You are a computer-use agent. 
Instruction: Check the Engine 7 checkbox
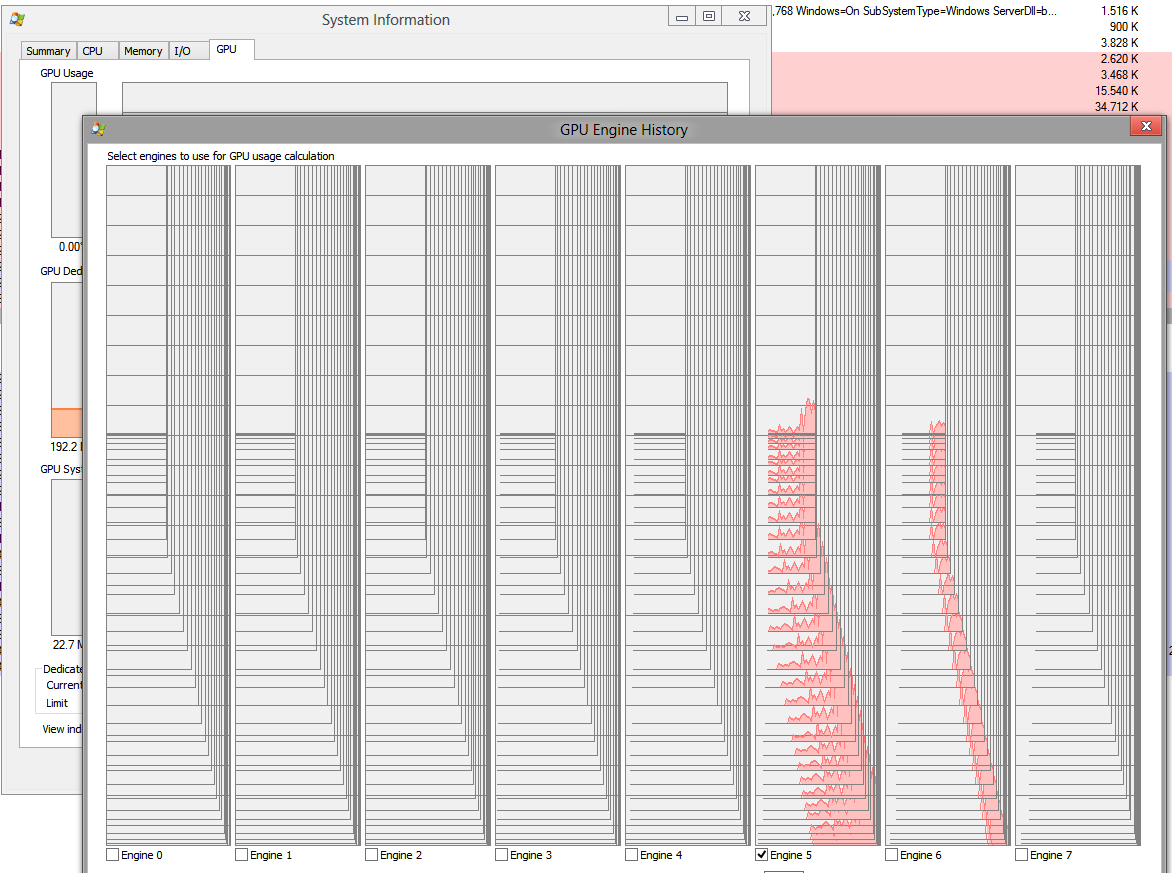pos(1022,855)
